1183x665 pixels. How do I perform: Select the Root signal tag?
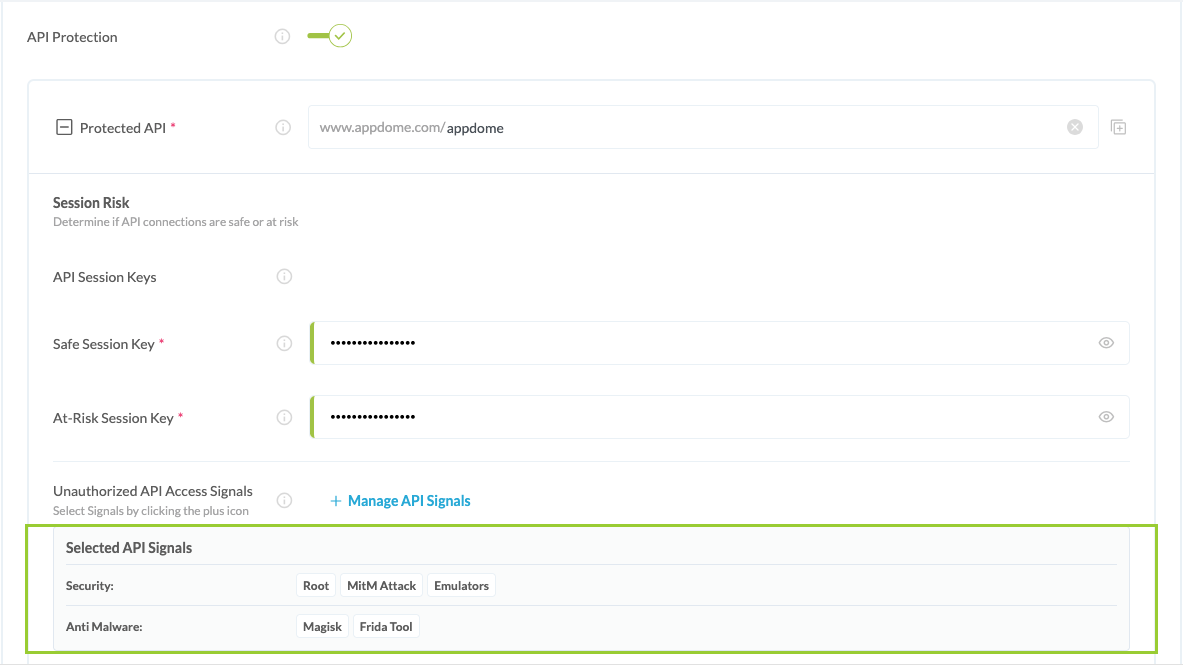pos(316,586)
